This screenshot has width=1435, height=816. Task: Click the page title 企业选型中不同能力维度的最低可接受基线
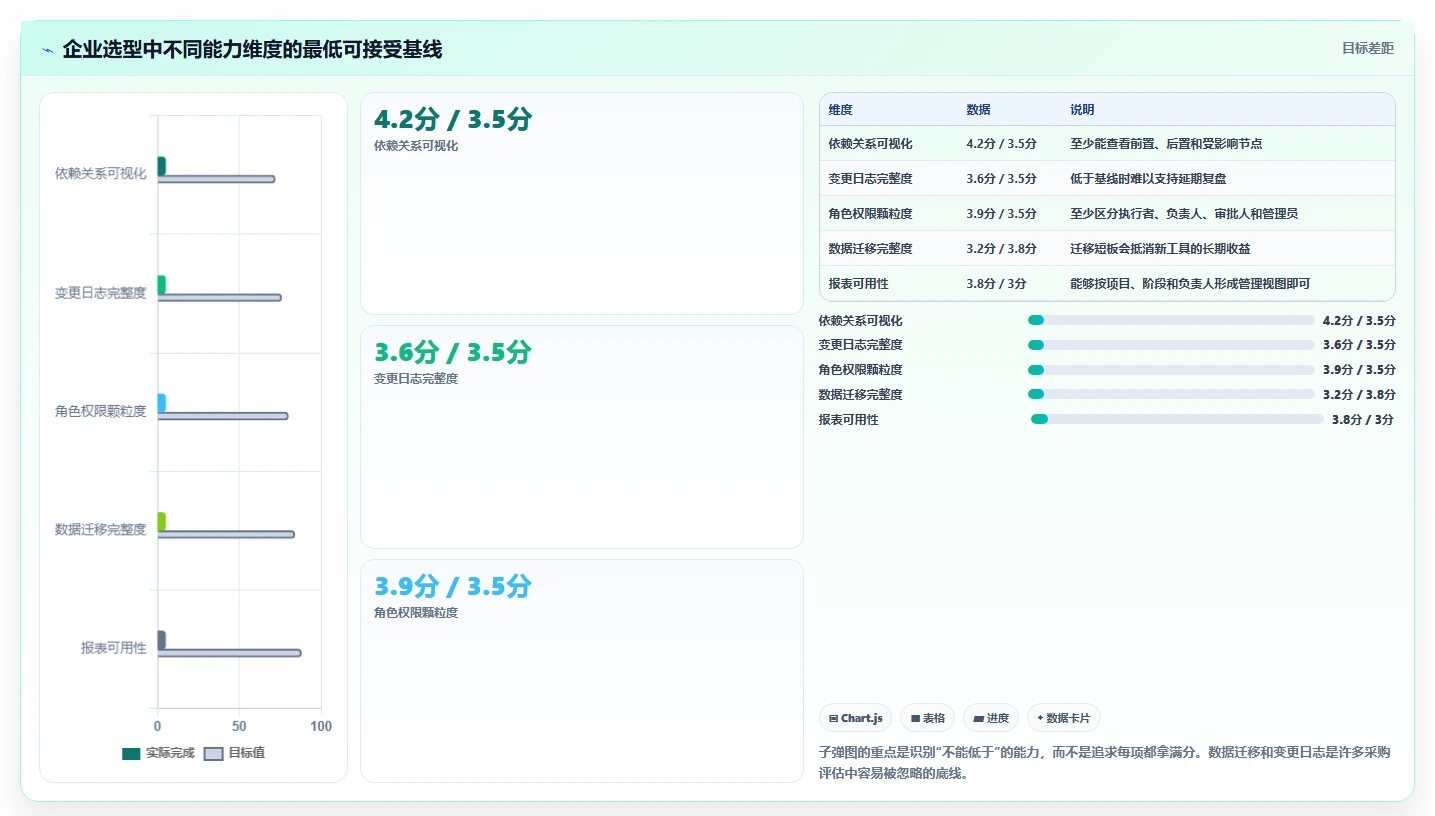252,50
